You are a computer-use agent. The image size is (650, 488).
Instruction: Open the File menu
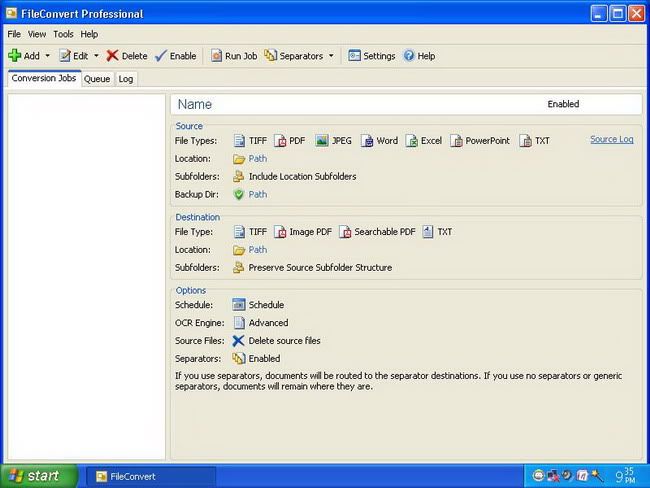pos(14,34)
